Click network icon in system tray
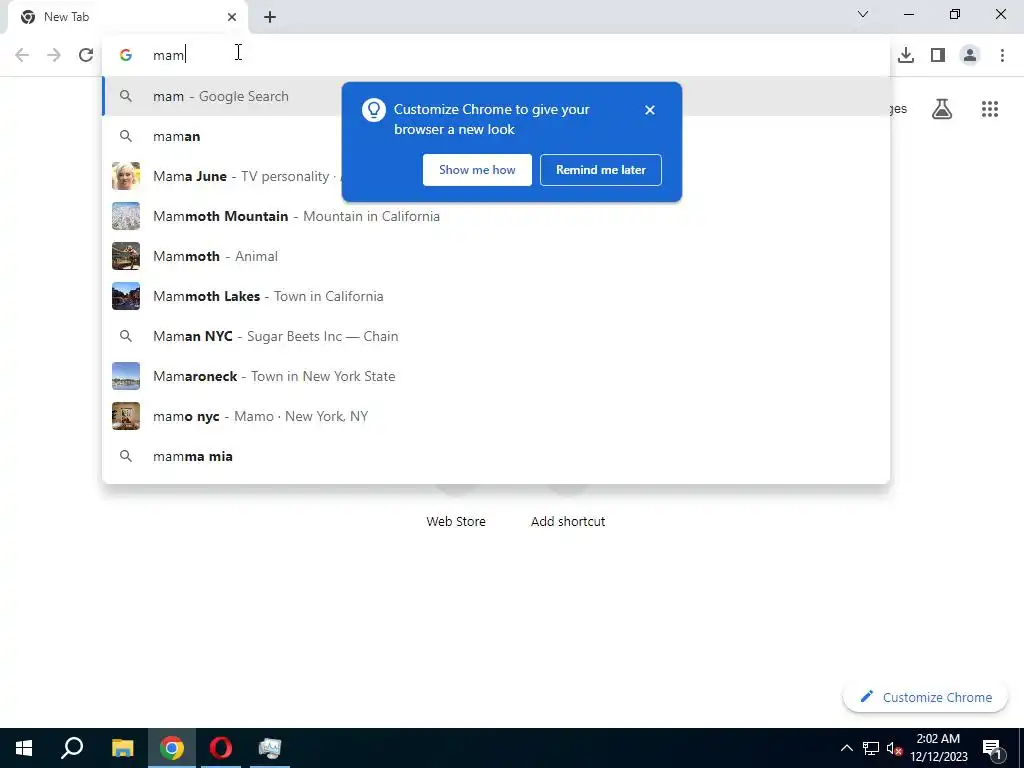Image resolution: width=1024 pixels, height=768 pixels. 871,748
